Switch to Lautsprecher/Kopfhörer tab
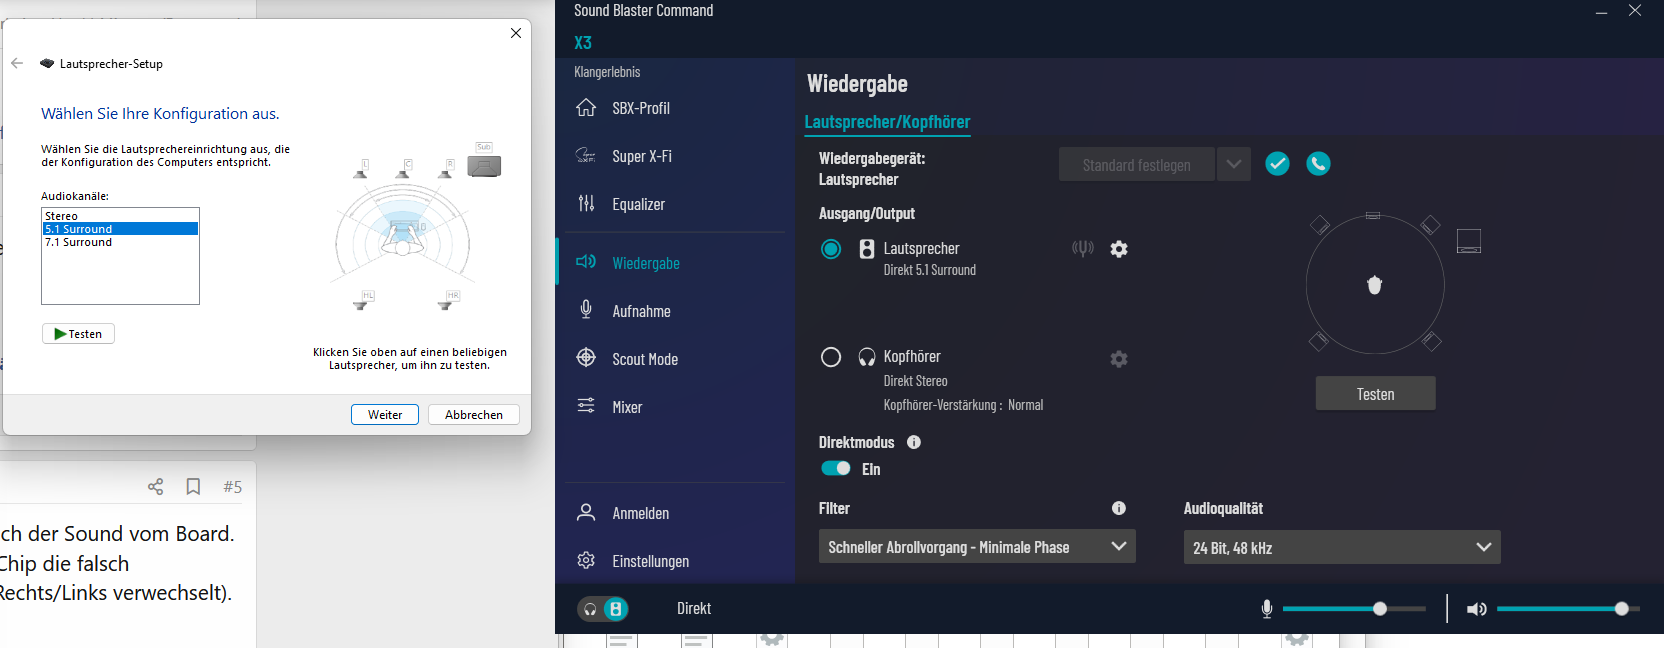This screenshot has width=1679, height=648. 887,122
